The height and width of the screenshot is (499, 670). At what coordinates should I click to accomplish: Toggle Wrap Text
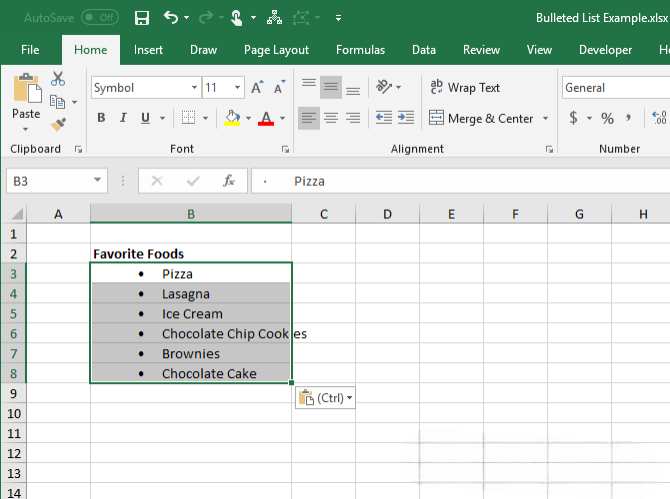coord(465,88)
